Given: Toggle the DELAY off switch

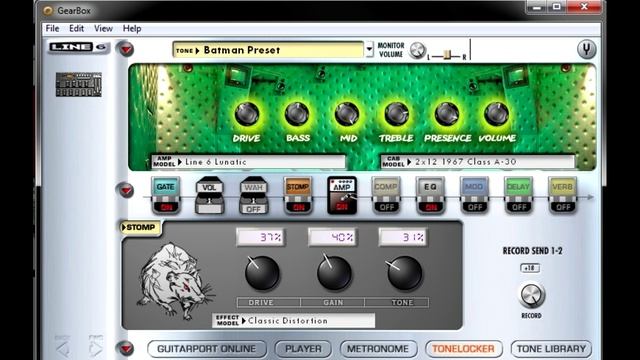Looking at the screenshot, I should [x=518, y=207].
